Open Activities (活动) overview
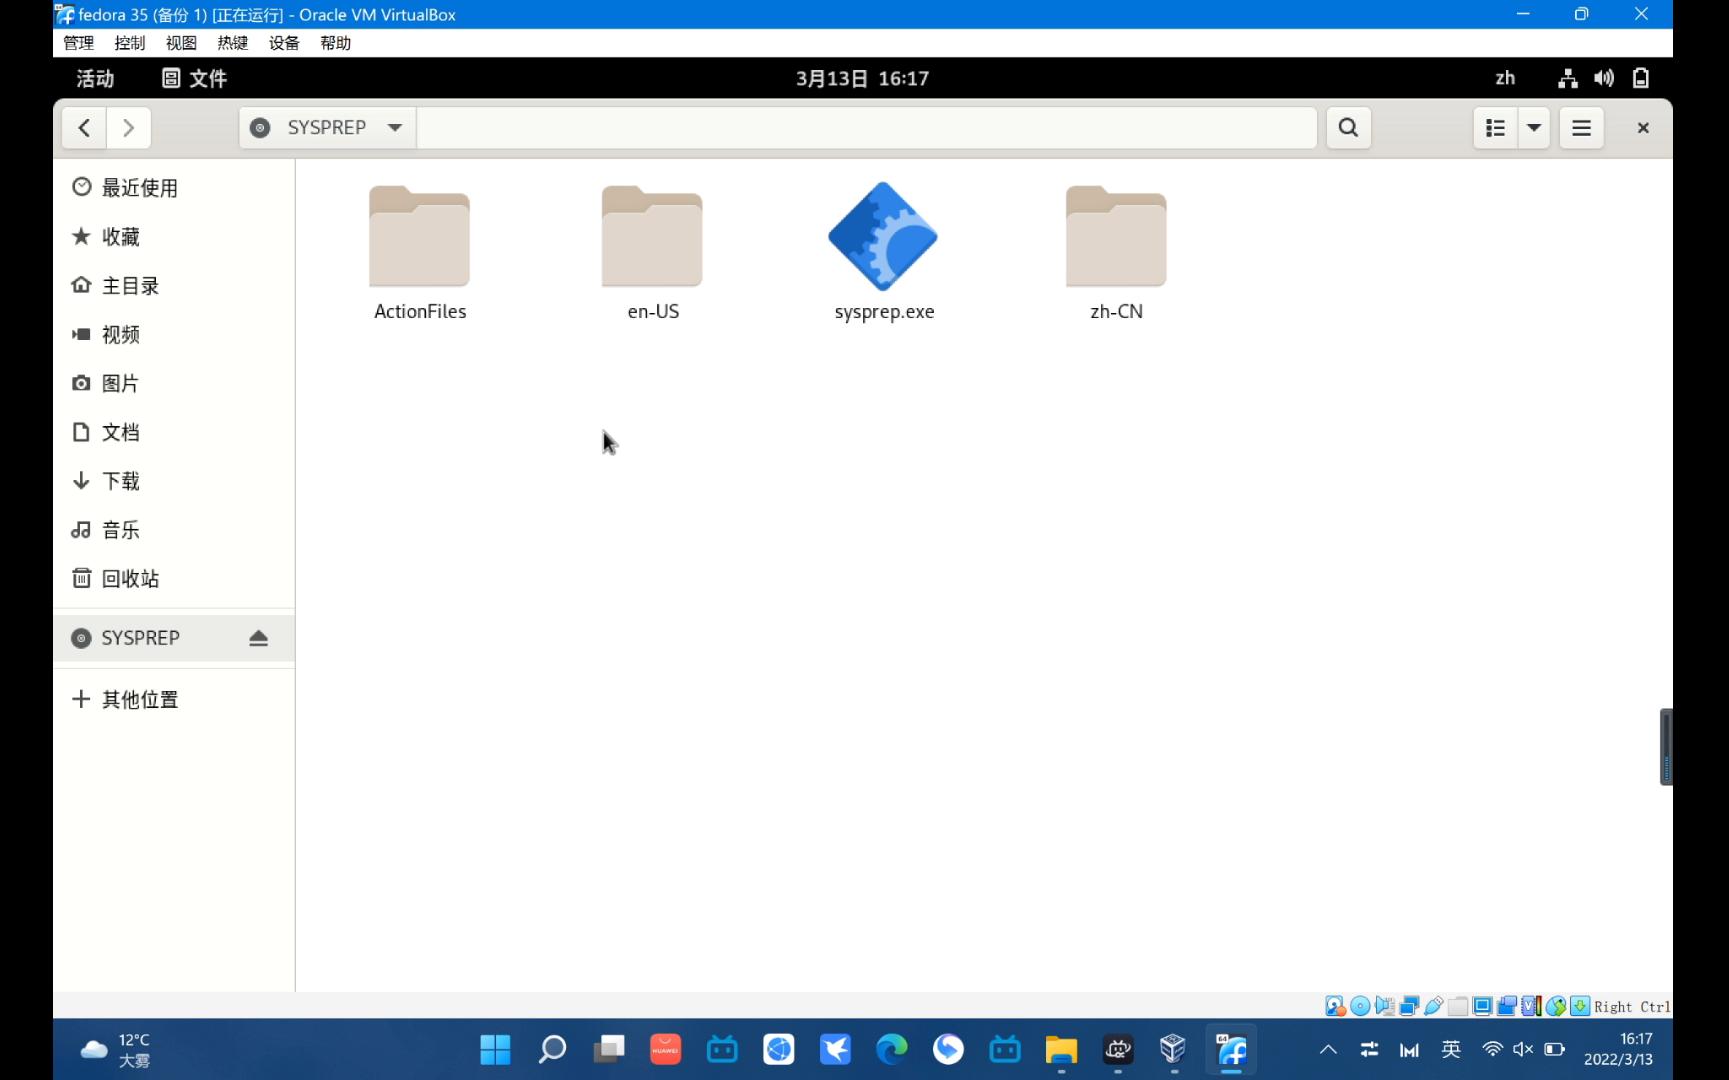 click(x=96, y=78)
